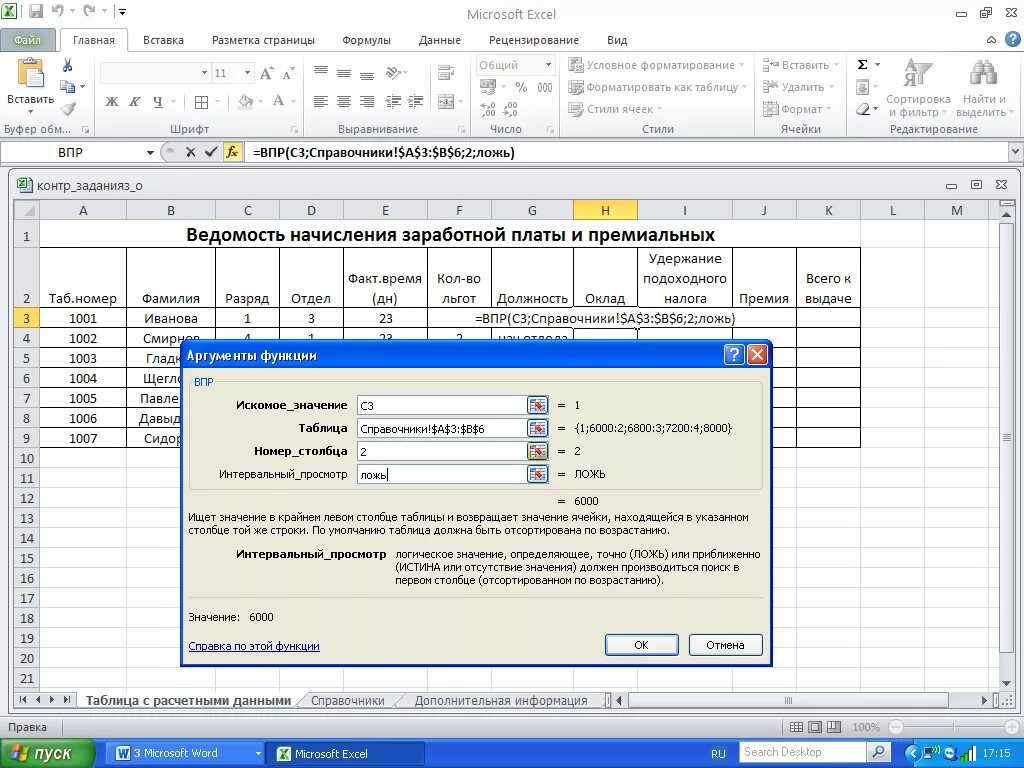
Task: Click the Номер_столбца input field
Action: [x=441, y=451]
